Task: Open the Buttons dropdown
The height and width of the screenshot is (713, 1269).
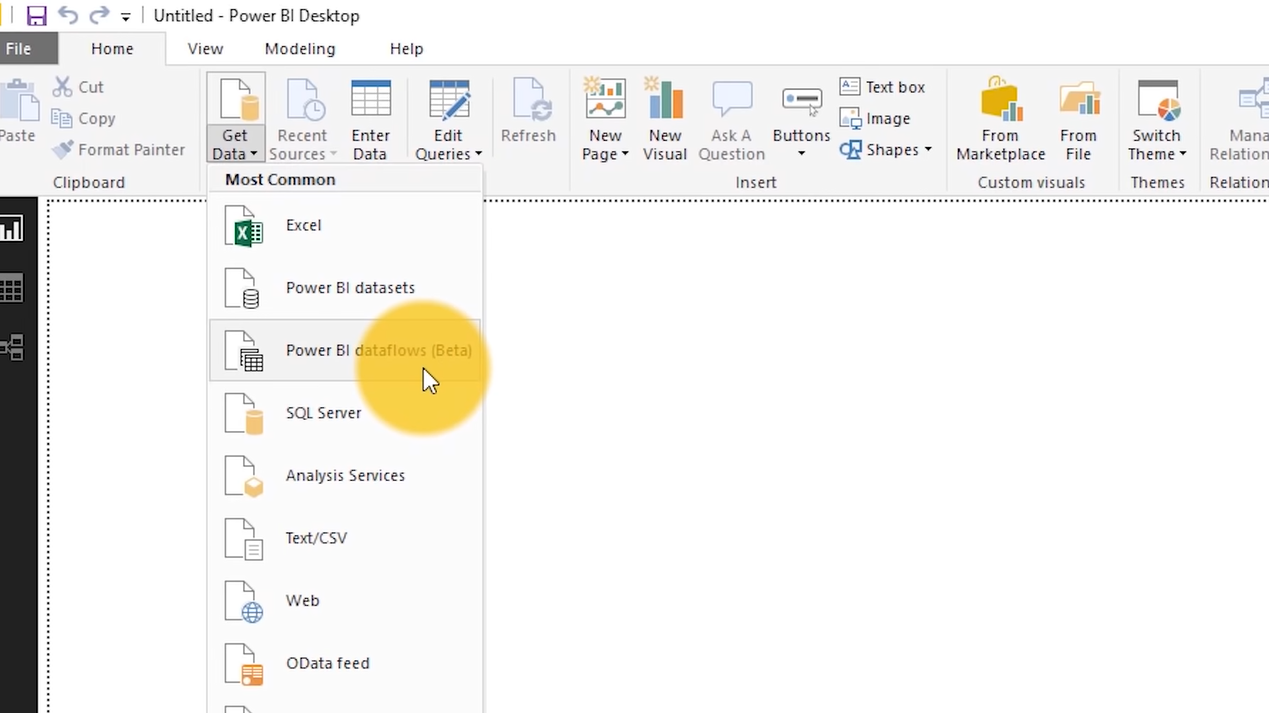Action: [801, 118]
